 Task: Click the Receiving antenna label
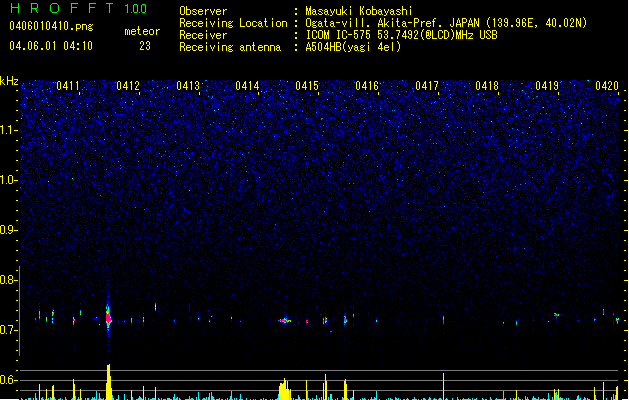click(x=230, y=47)
